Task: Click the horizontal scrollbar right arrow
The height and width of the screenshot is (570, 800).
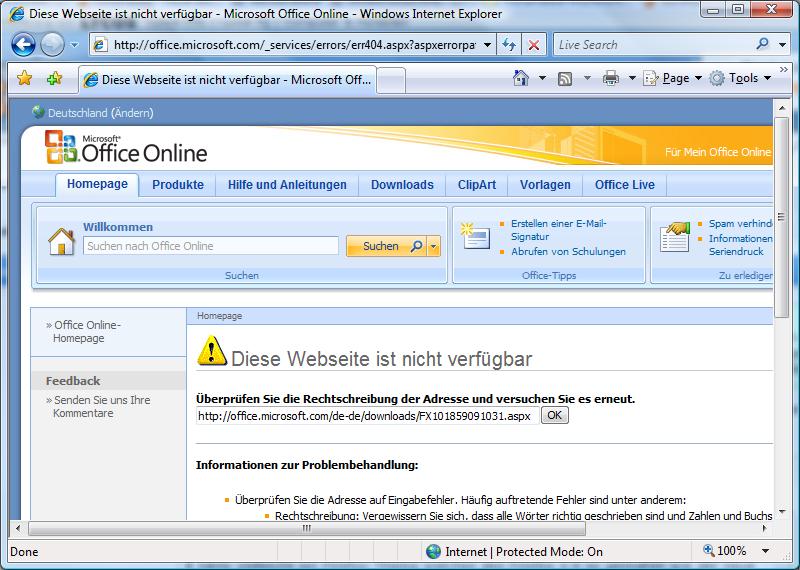Action: [765, 528]
